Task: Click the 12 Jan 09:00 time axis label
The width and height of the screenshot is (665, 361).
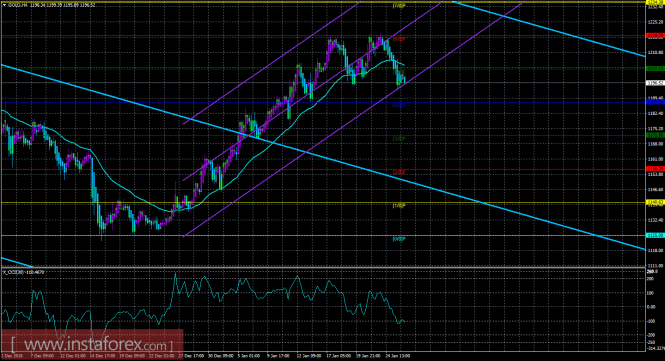Action: click(308, 356)
